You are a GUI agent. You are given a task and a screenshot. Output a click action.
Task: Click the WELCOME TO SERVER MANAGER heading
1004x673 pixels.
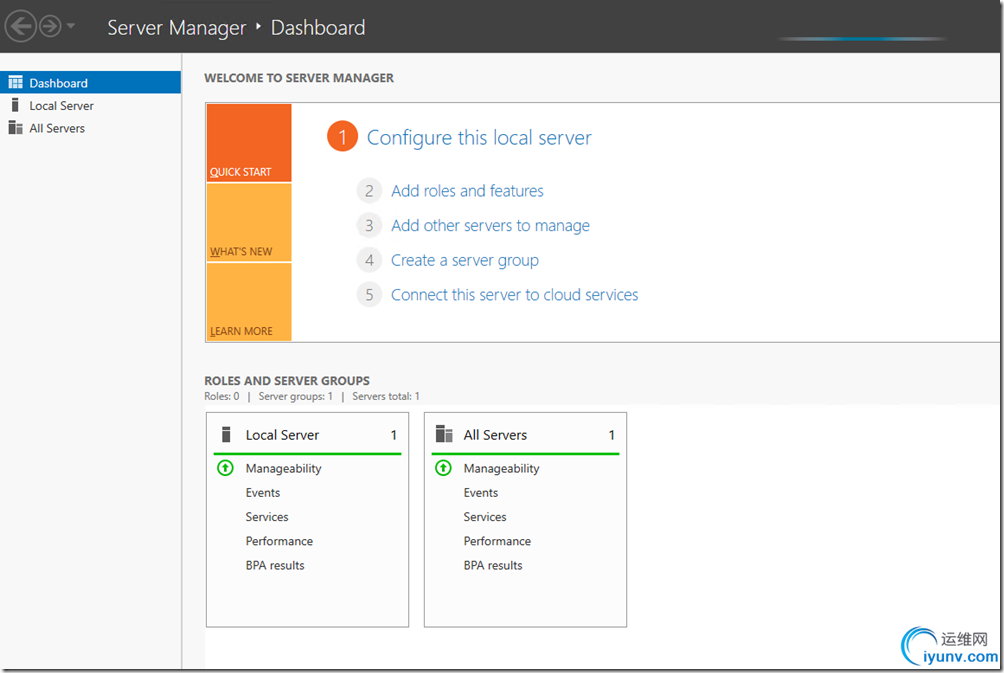pyautogui.click(x=299, y=77)
